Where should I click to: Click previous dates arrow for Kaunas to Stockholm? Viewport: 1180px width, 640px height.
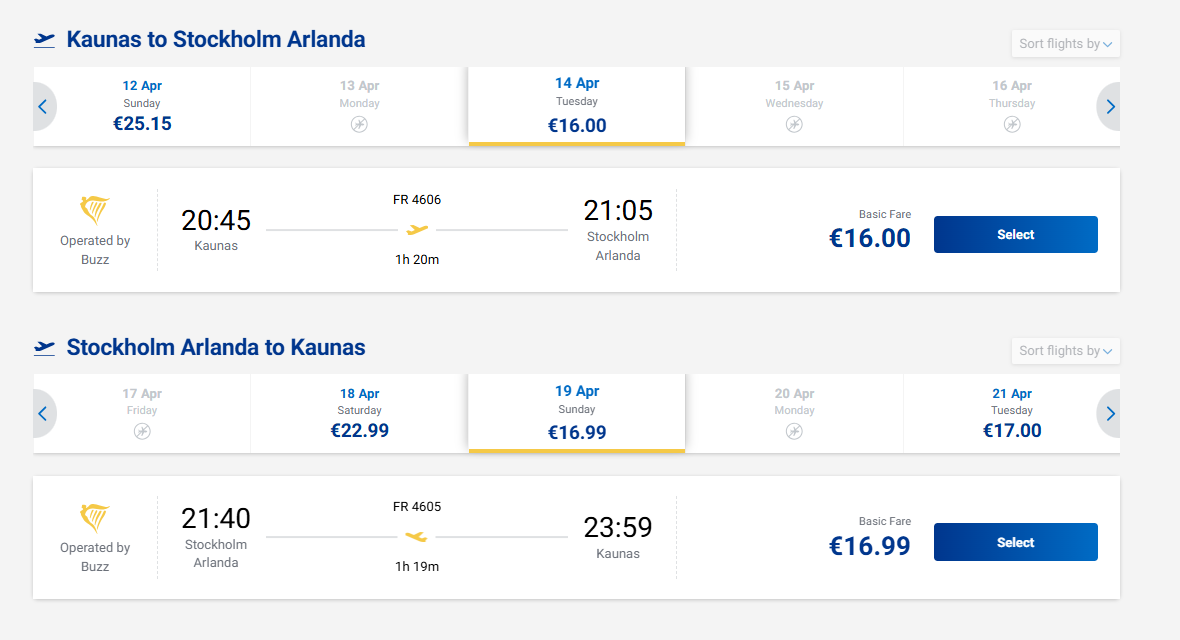43,107
